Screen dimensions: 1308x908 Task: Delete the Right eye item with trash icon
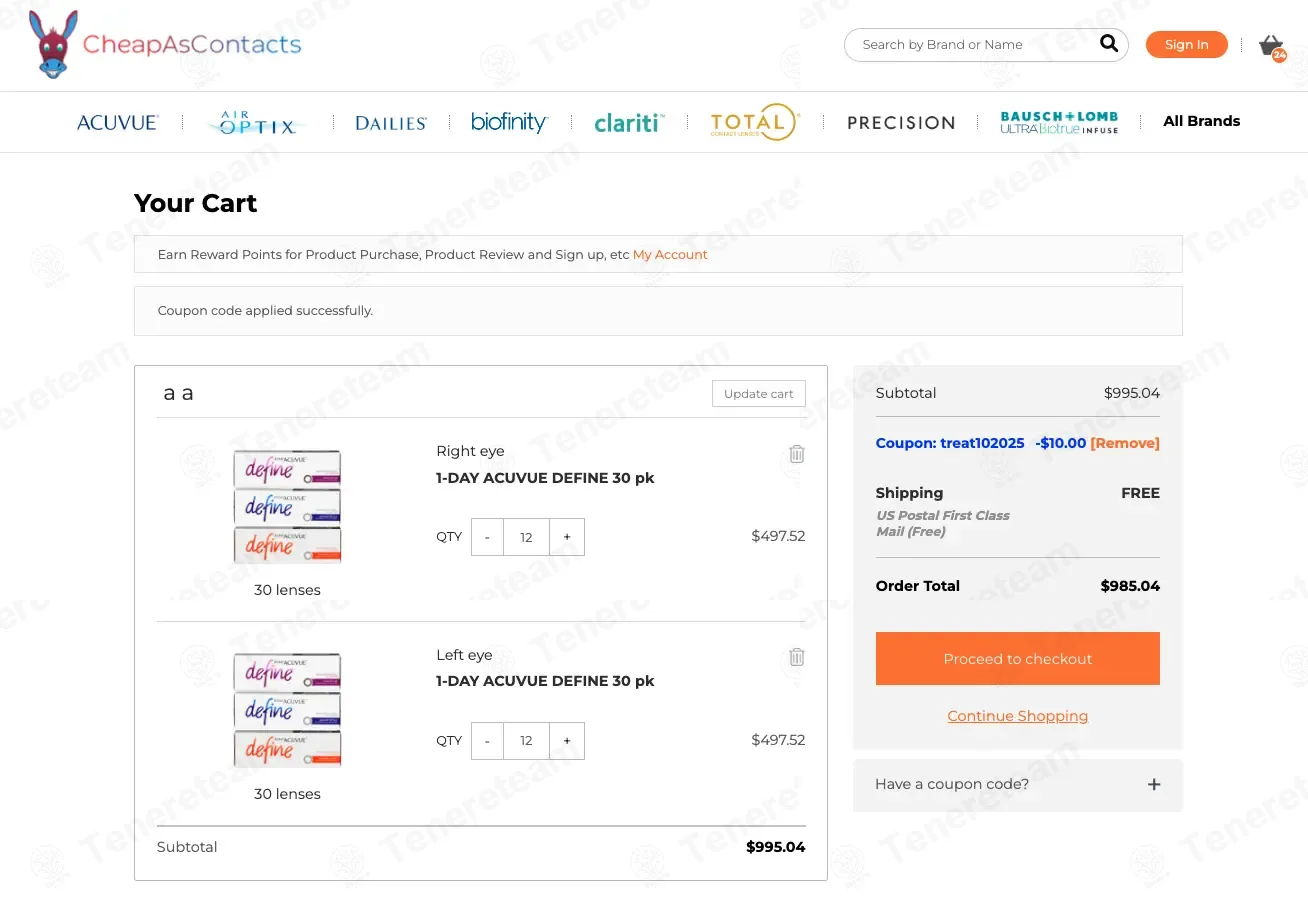click(x=796, y=454)
